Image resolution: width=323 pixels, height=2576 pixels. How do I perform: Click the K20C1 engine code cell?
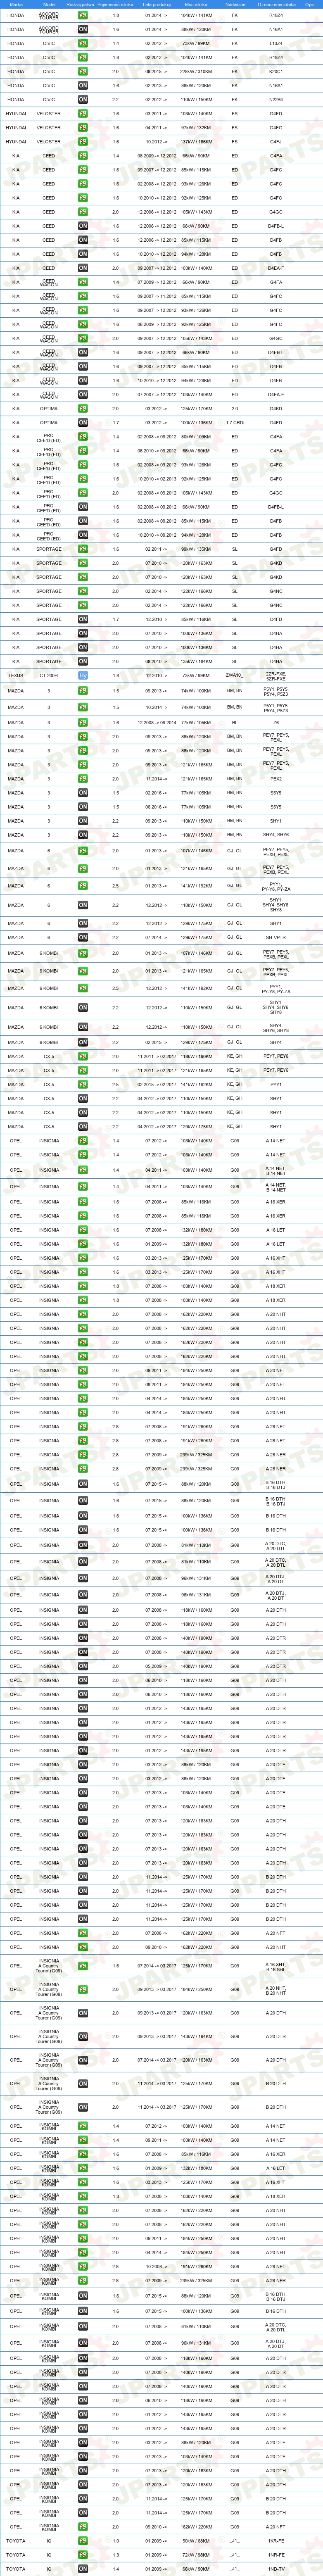[x=276, y=72]
